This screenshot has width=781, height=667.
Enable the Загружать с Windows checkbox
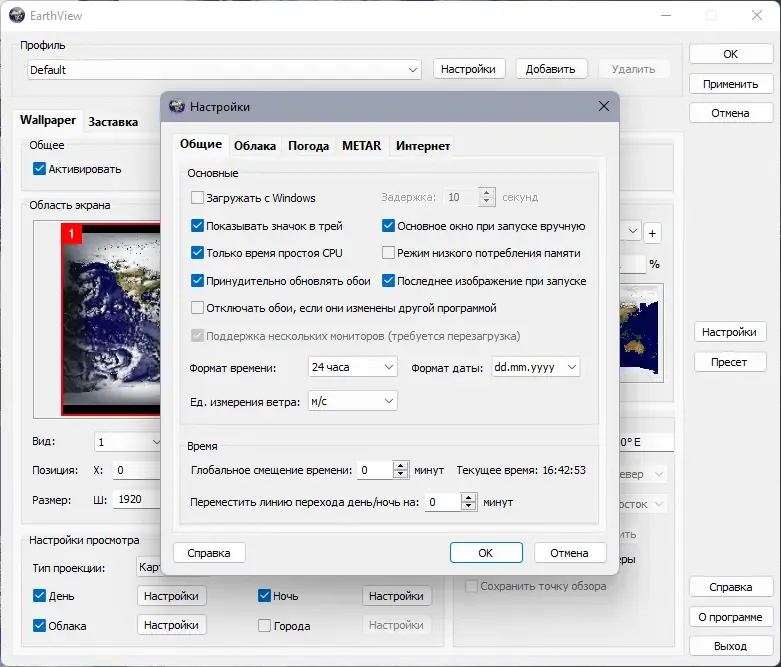(x=197, y=198)
